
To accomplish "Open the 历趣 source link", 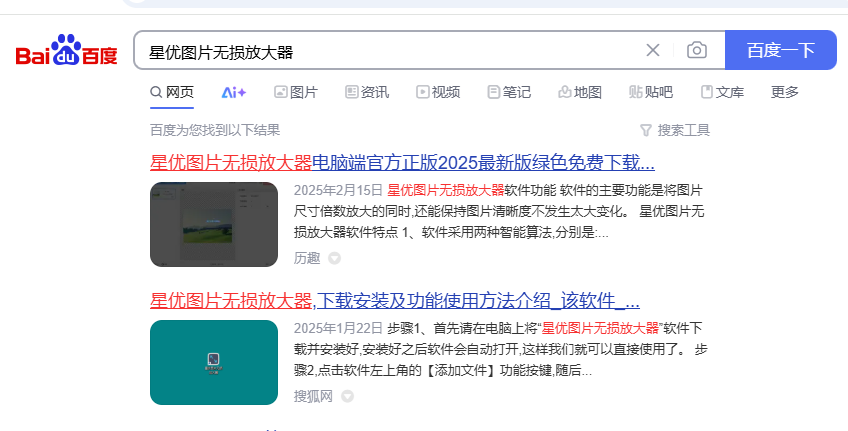I will (307, 258).
